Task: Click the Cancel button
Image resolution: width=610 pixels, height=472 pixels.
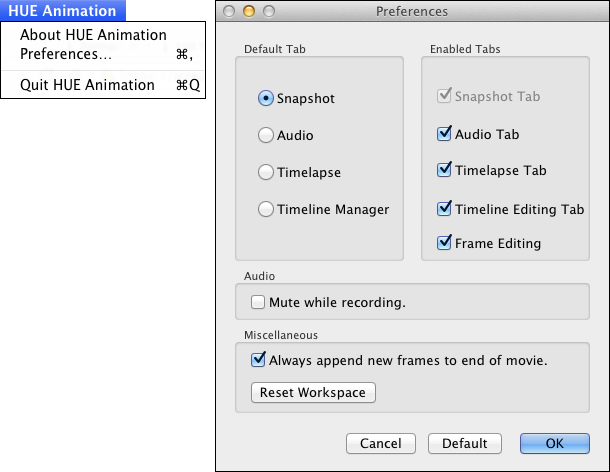Action: tap(381, 443)
